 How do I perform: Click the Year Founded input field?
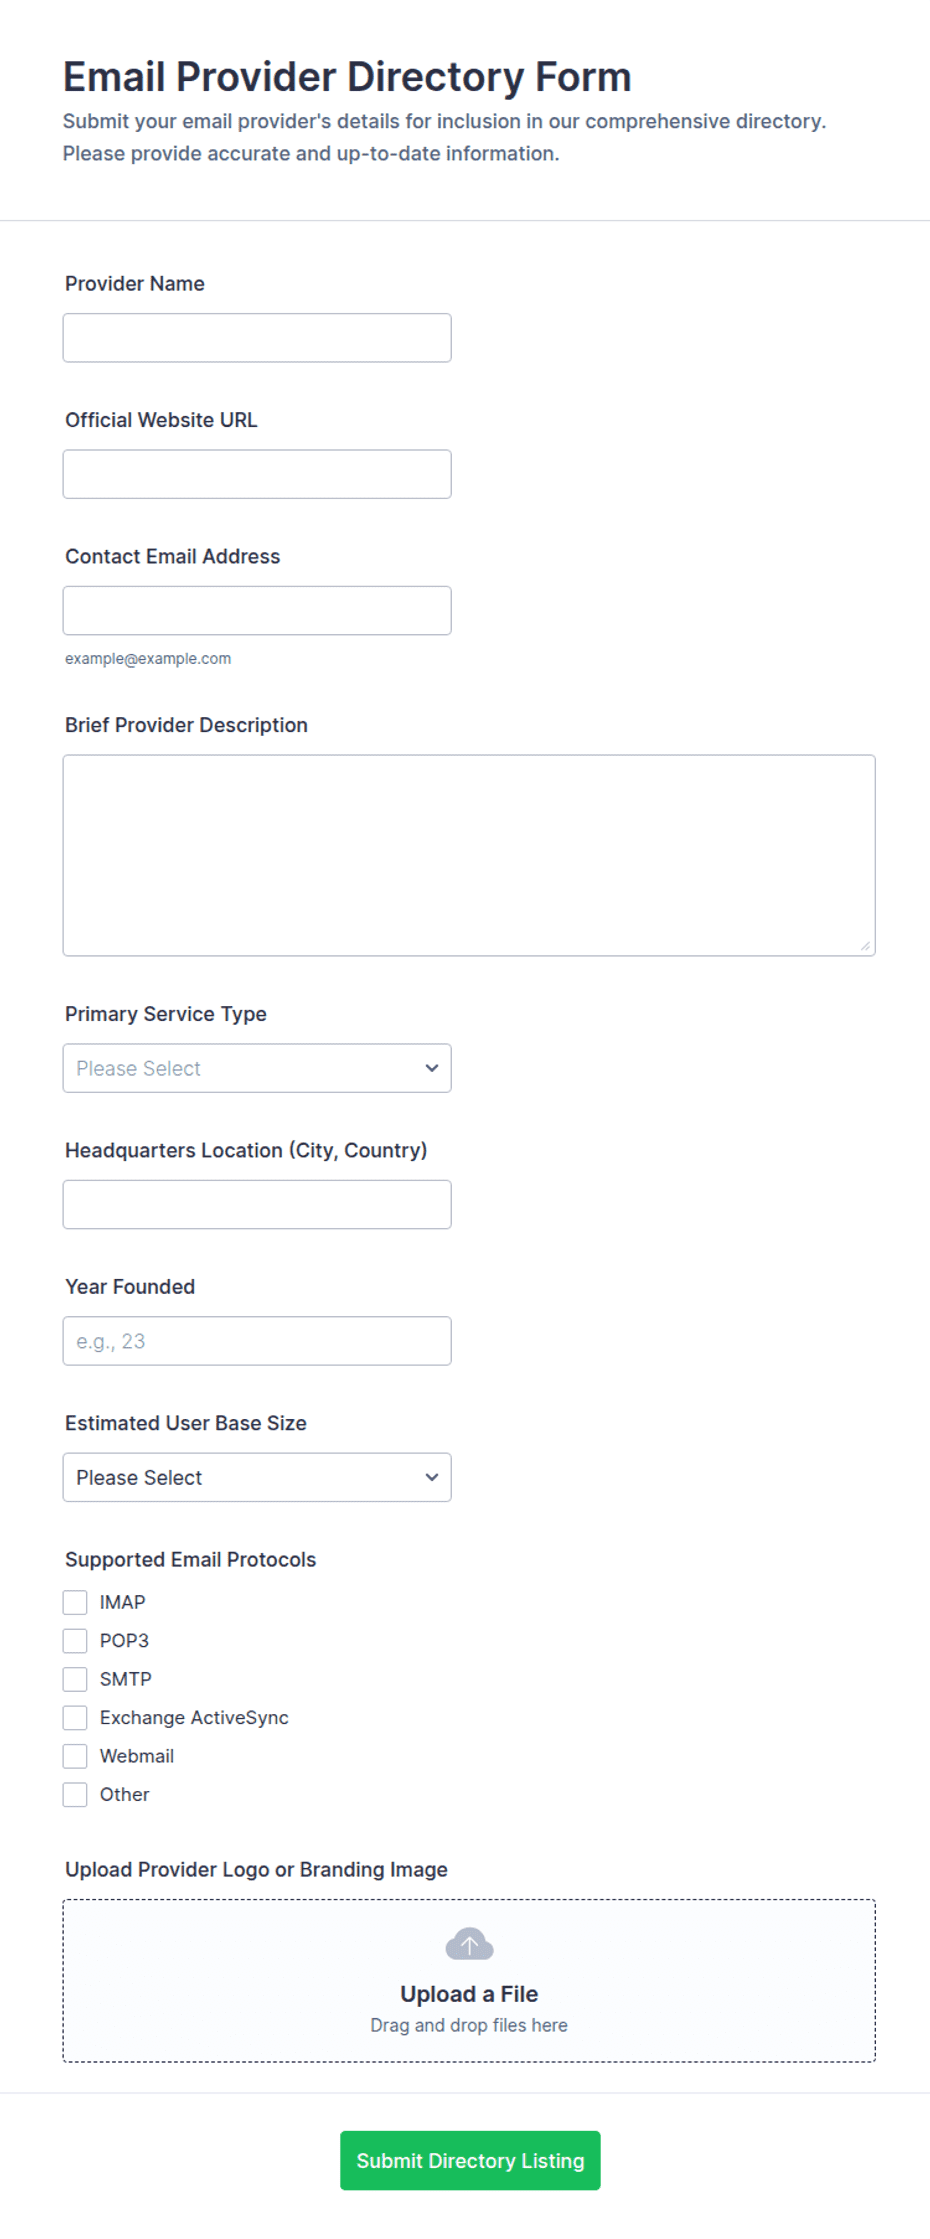tap(257, 1341)
